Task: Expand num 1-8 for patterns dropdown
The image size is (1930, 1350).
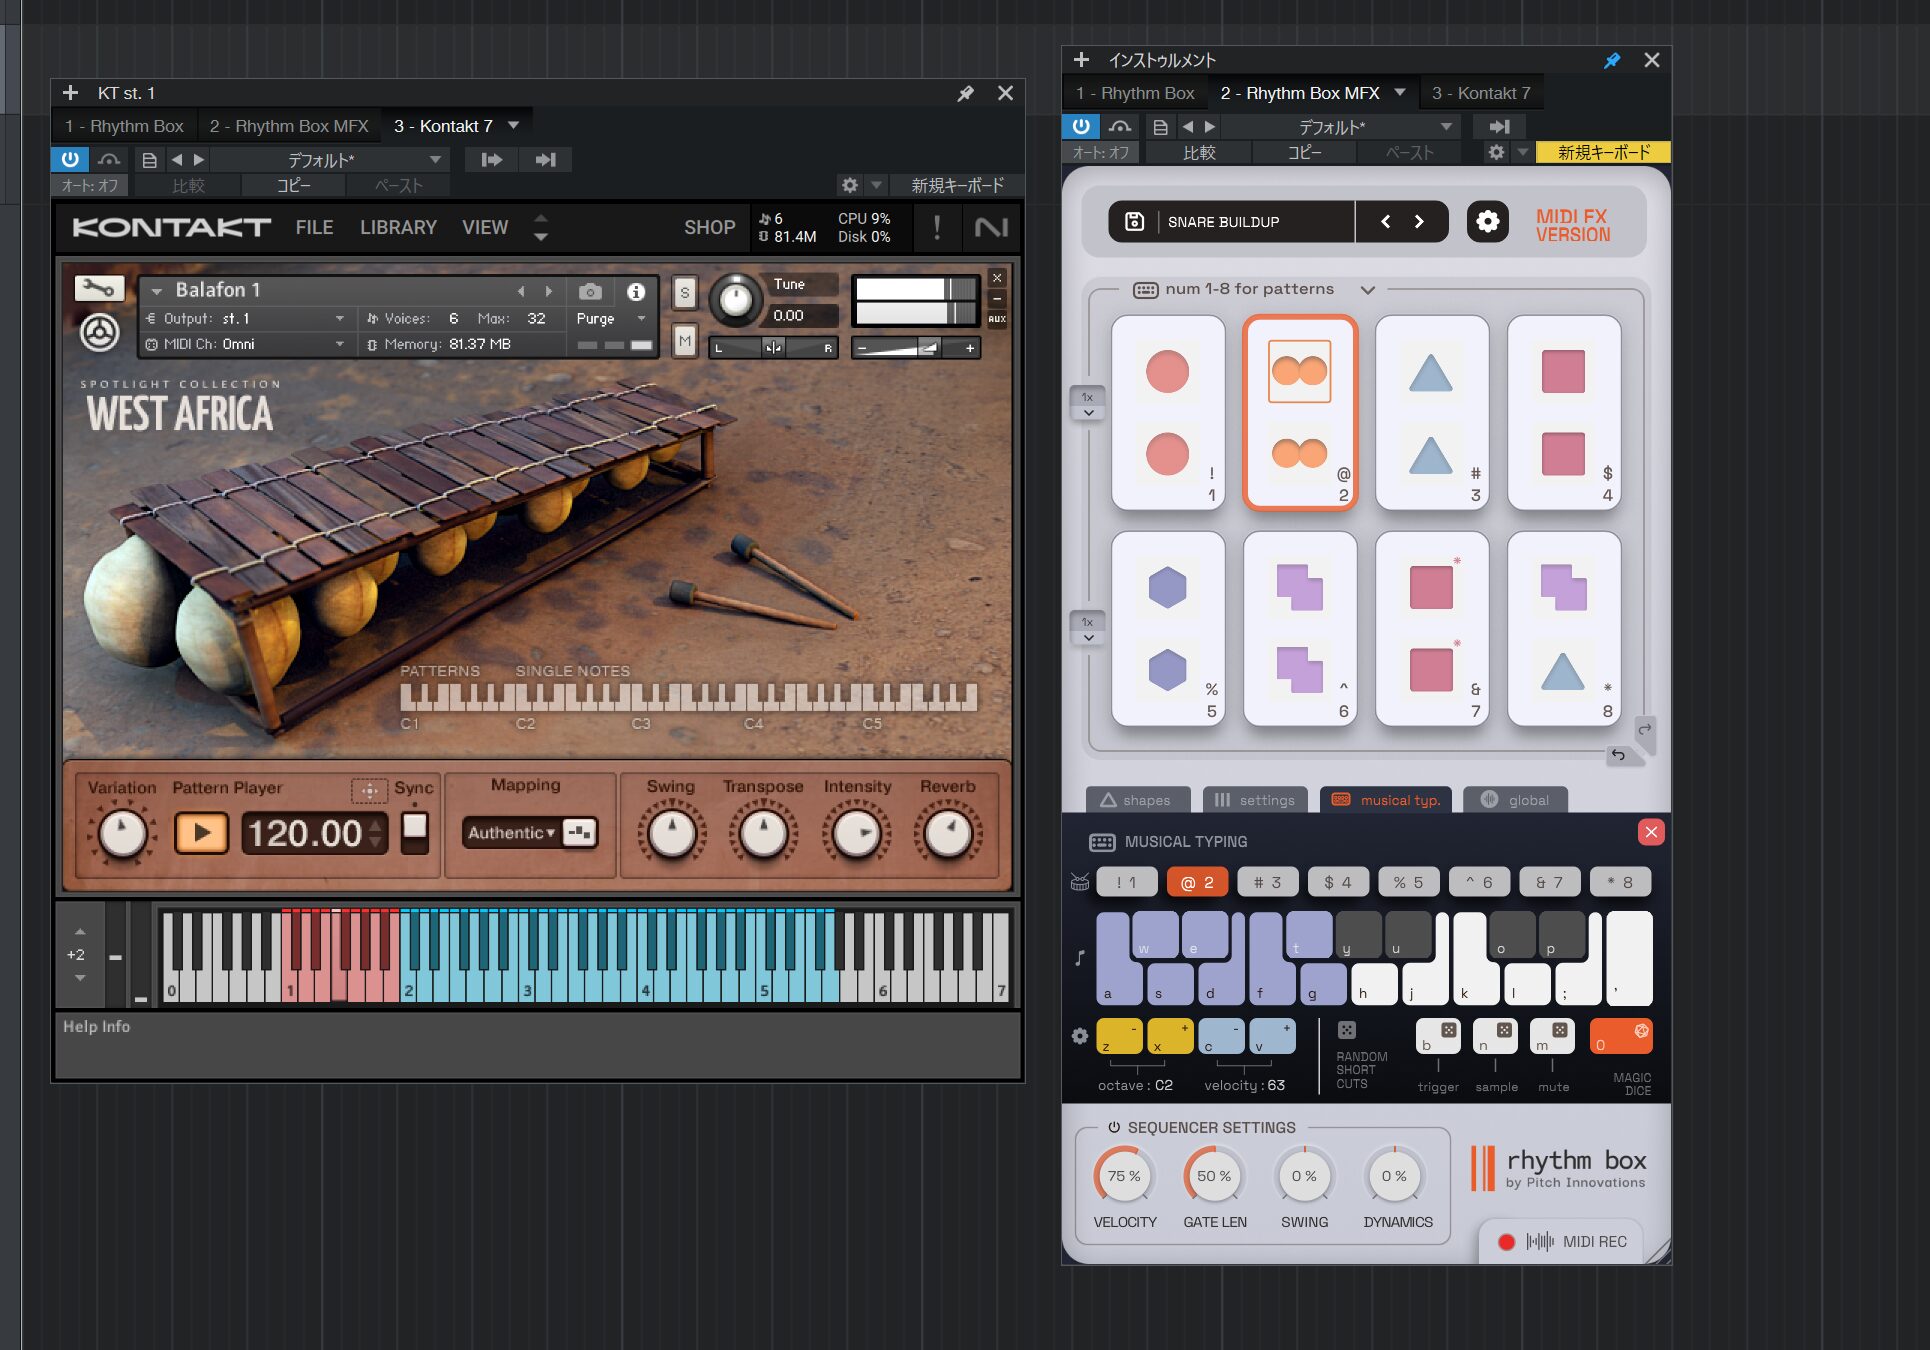Action: 1367,289
